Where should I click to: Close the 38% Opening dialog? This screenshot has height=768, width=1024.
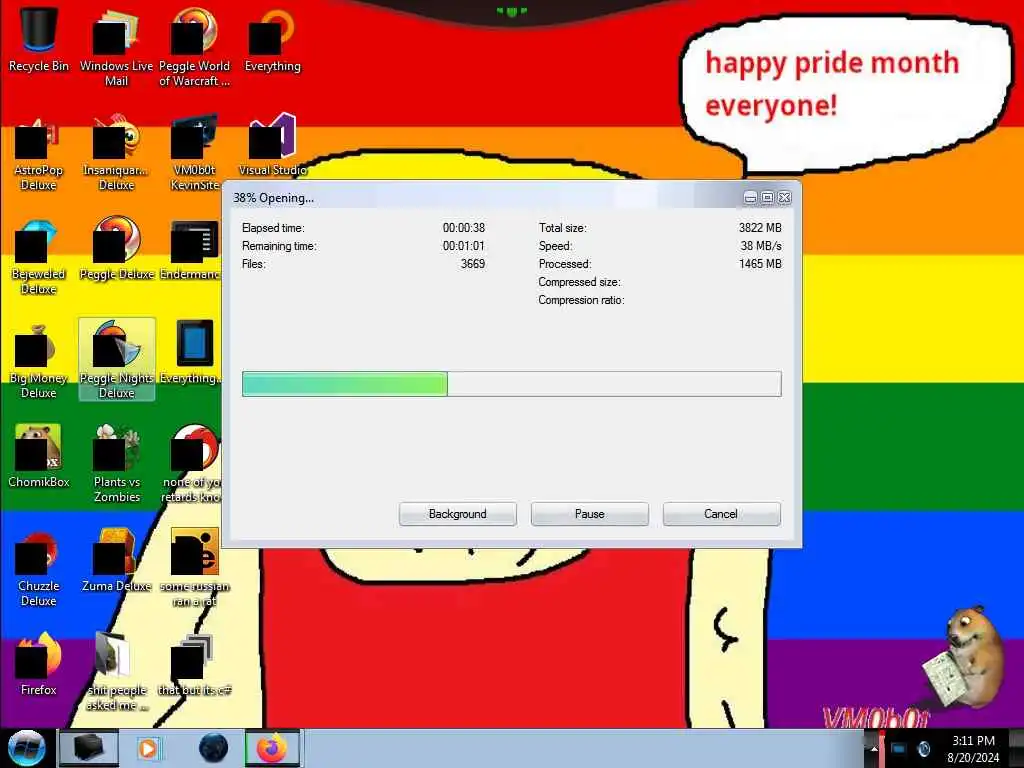tap(784, 197)
